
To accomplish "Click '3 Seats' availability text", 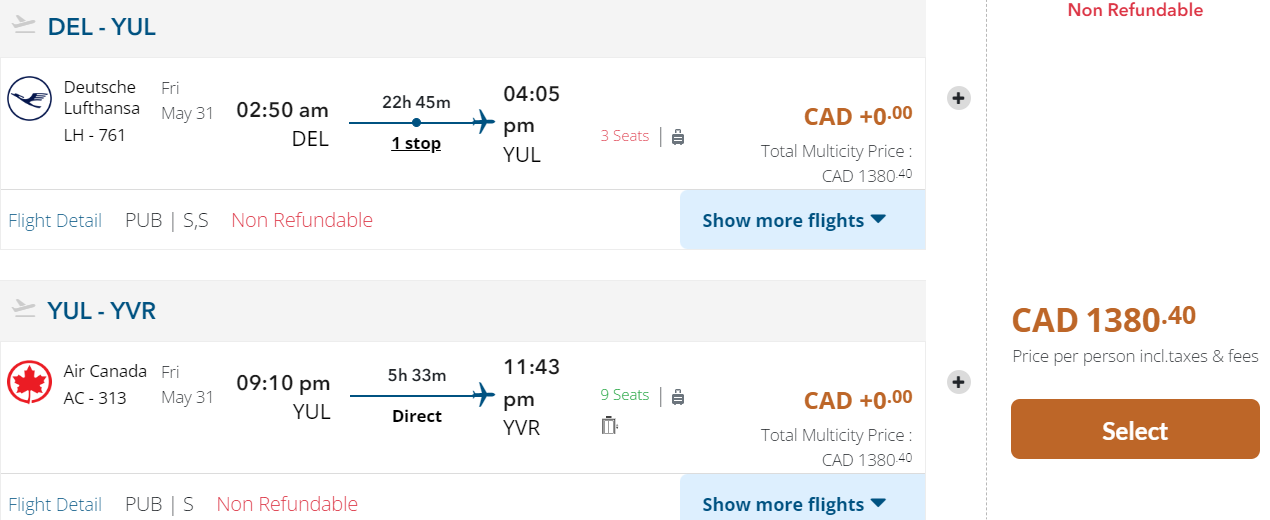I will pyautogui.click(x=625, y=136).
